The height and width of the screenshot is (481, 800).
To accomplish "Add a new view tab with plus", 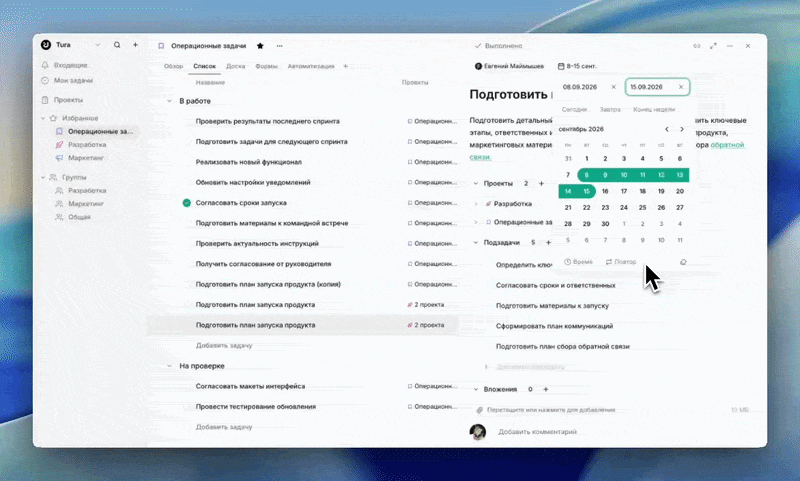I will [345, 66].
